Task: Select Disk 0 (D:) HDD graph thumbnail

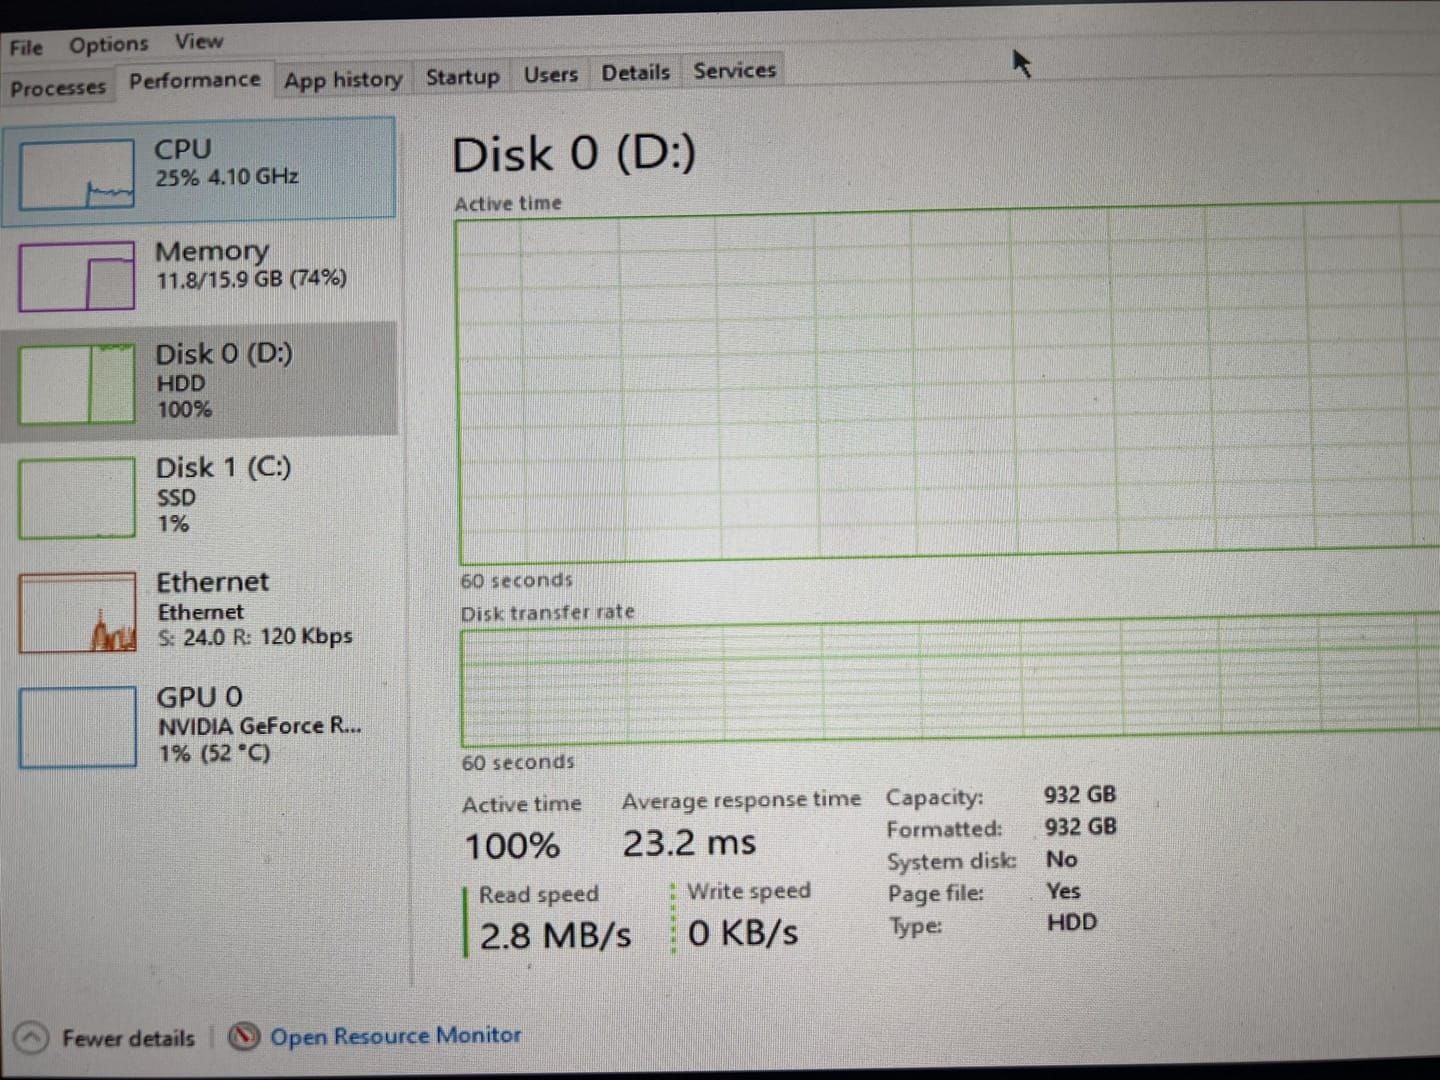Action: (77, 384)
